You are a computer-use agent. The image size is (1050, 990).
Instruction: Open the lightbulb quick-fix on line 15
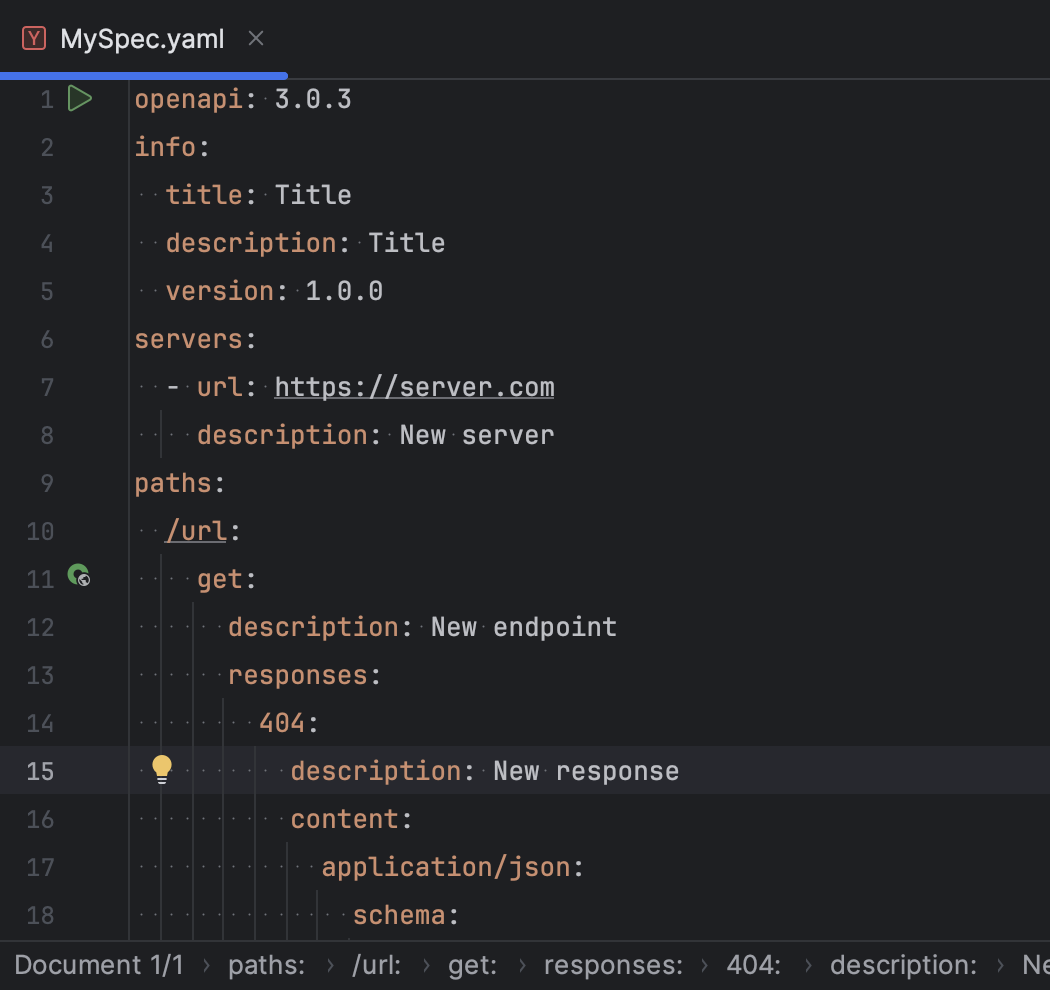tap(162, 769)
